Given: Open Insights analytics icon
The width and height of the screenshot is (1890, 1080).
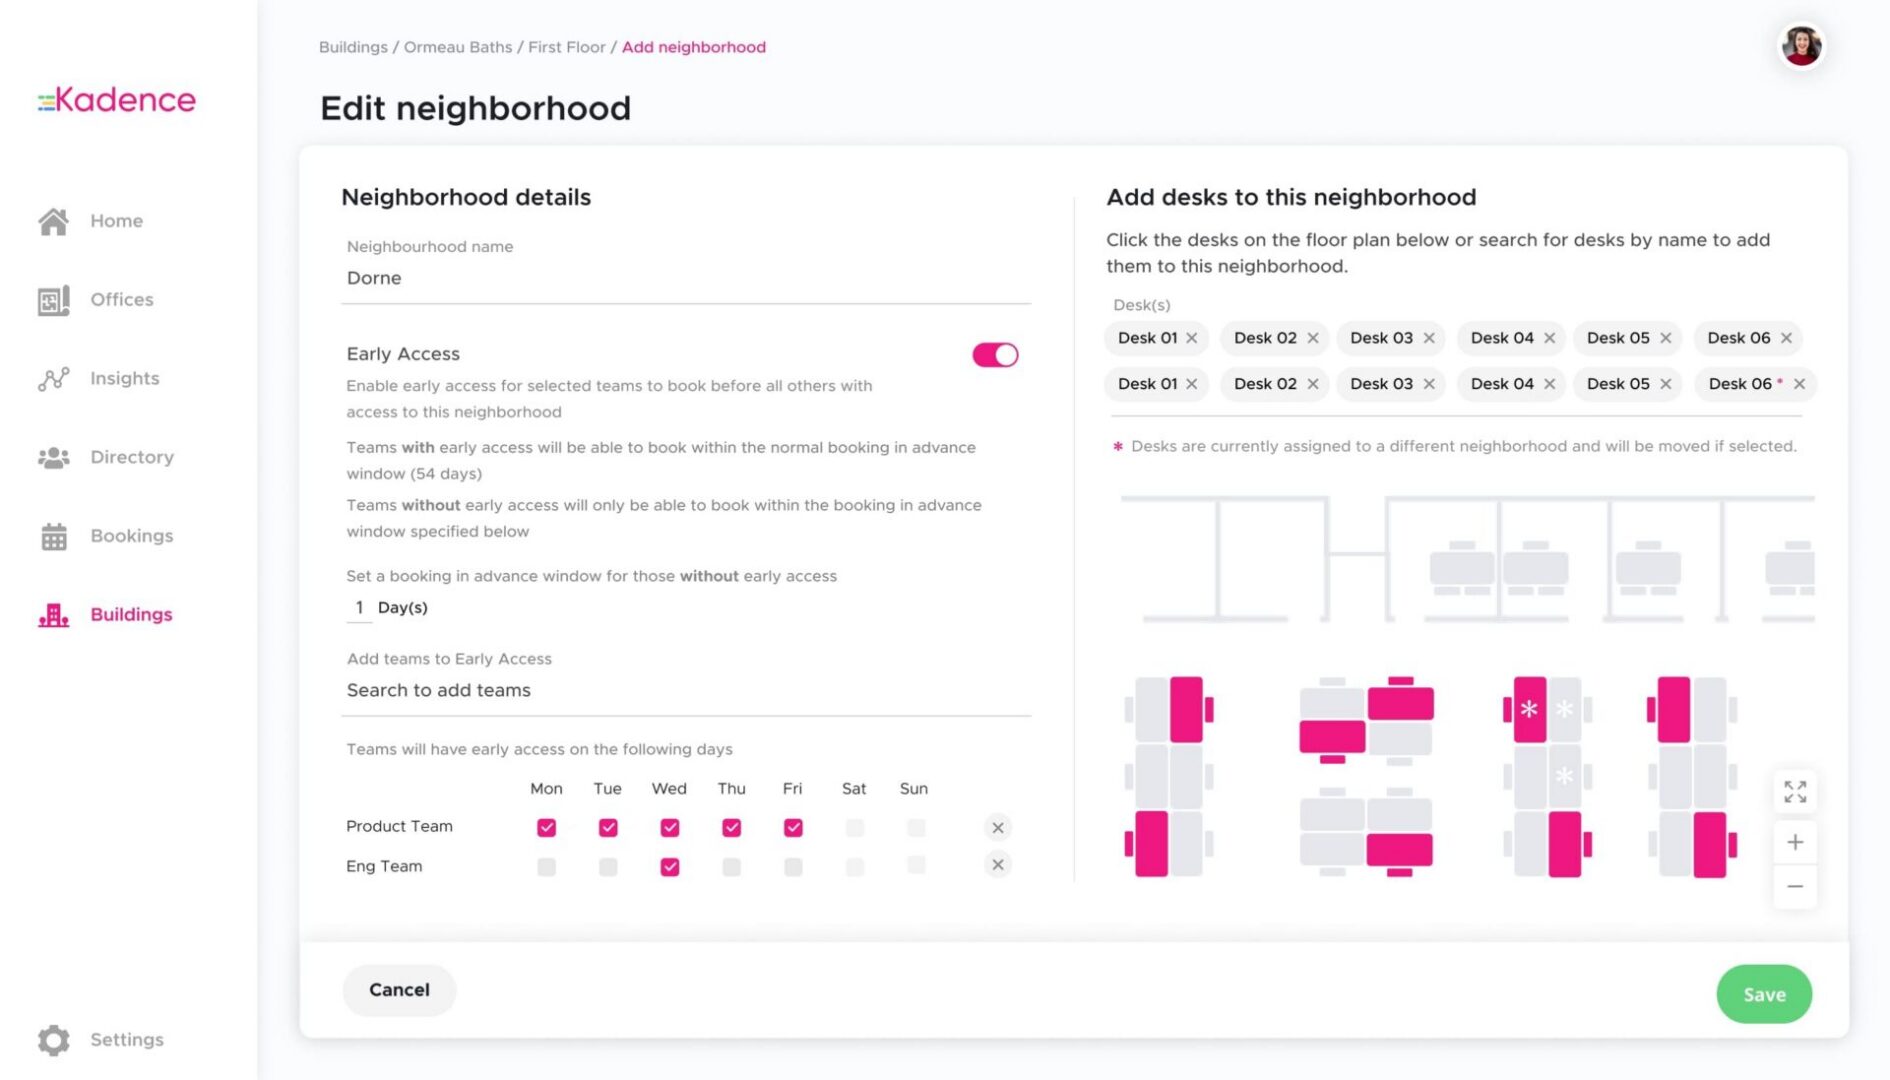Looking at the screenshot, I should coord(53,378).
